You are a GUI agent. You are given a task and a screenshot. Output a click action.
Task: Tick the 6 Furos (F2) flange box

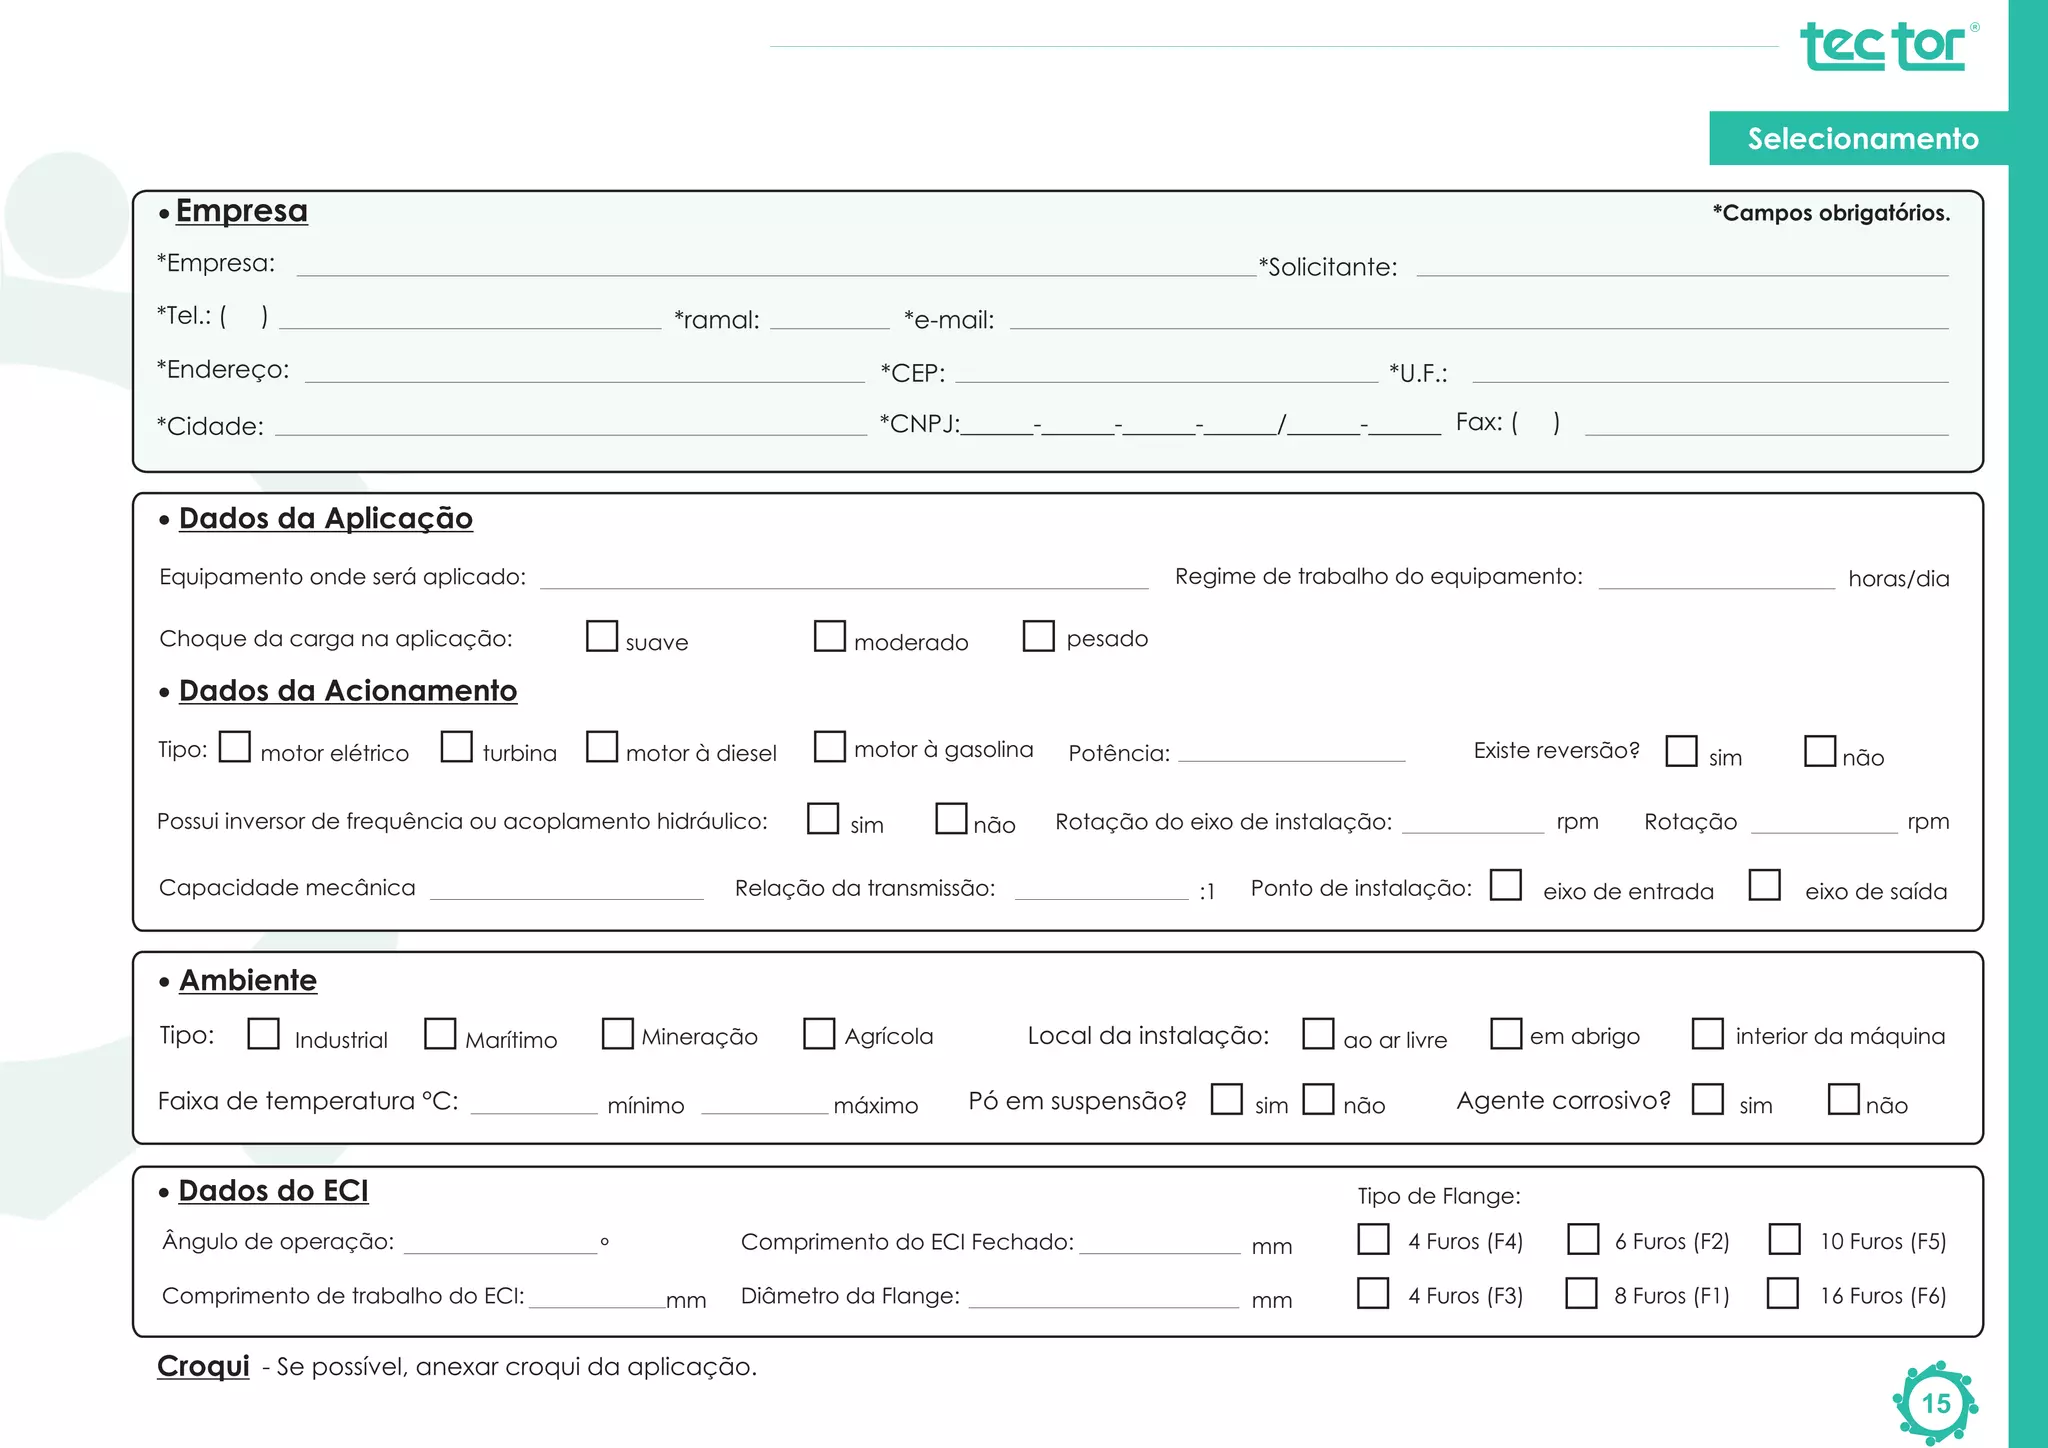pos(1582,1239)
